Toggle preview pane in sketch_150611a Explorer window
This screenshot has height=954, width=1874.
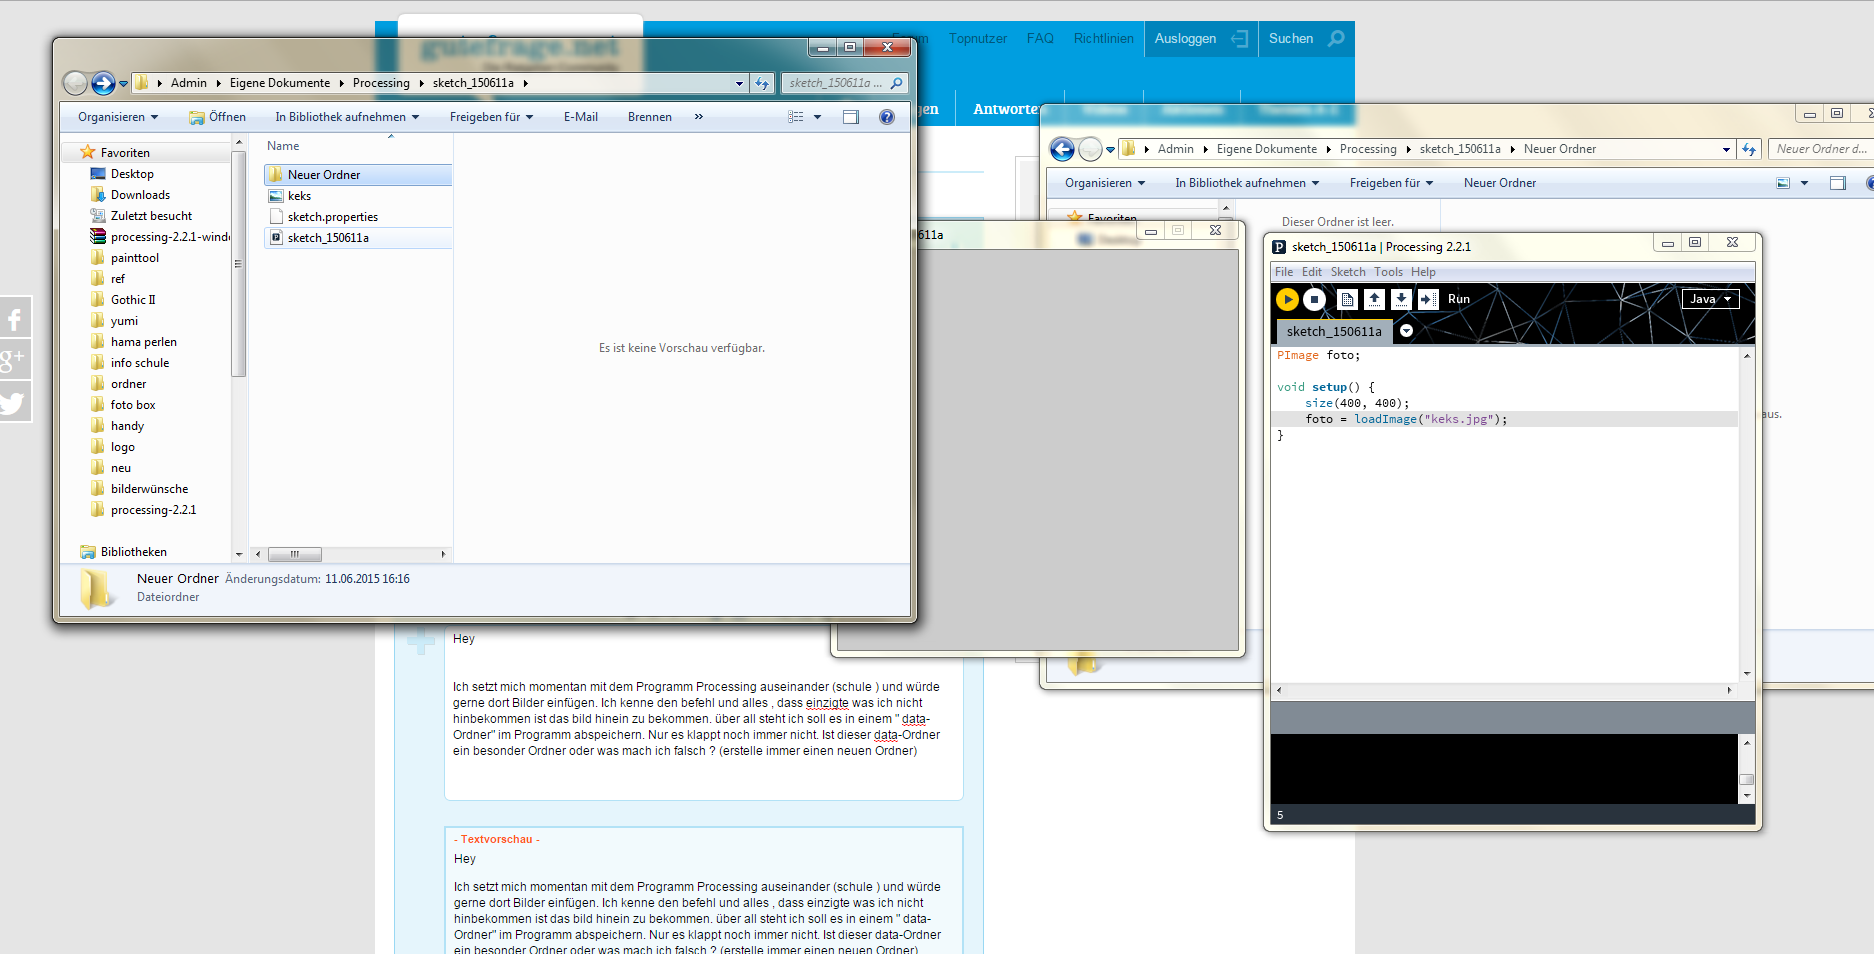click(851, 117)
